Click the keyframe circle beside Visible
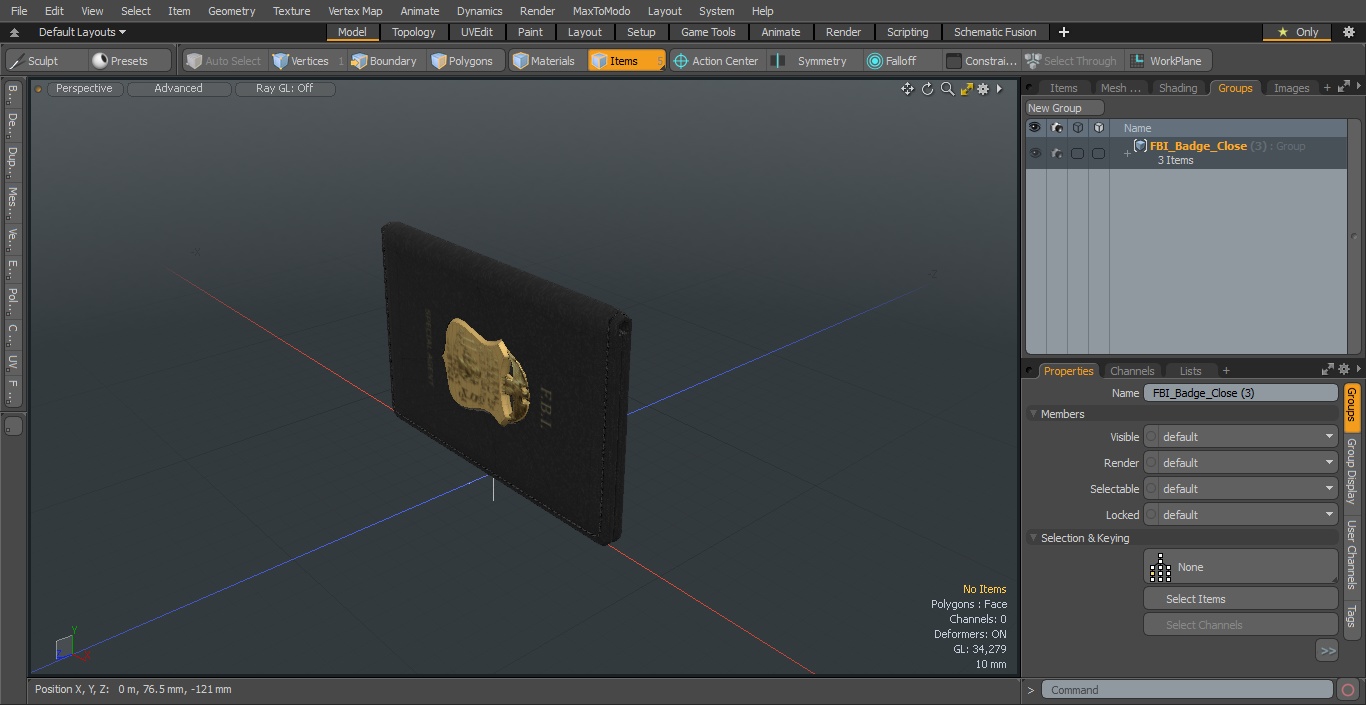The height and width of the screenshot is (705, 1366). [x=1151, y=437]
